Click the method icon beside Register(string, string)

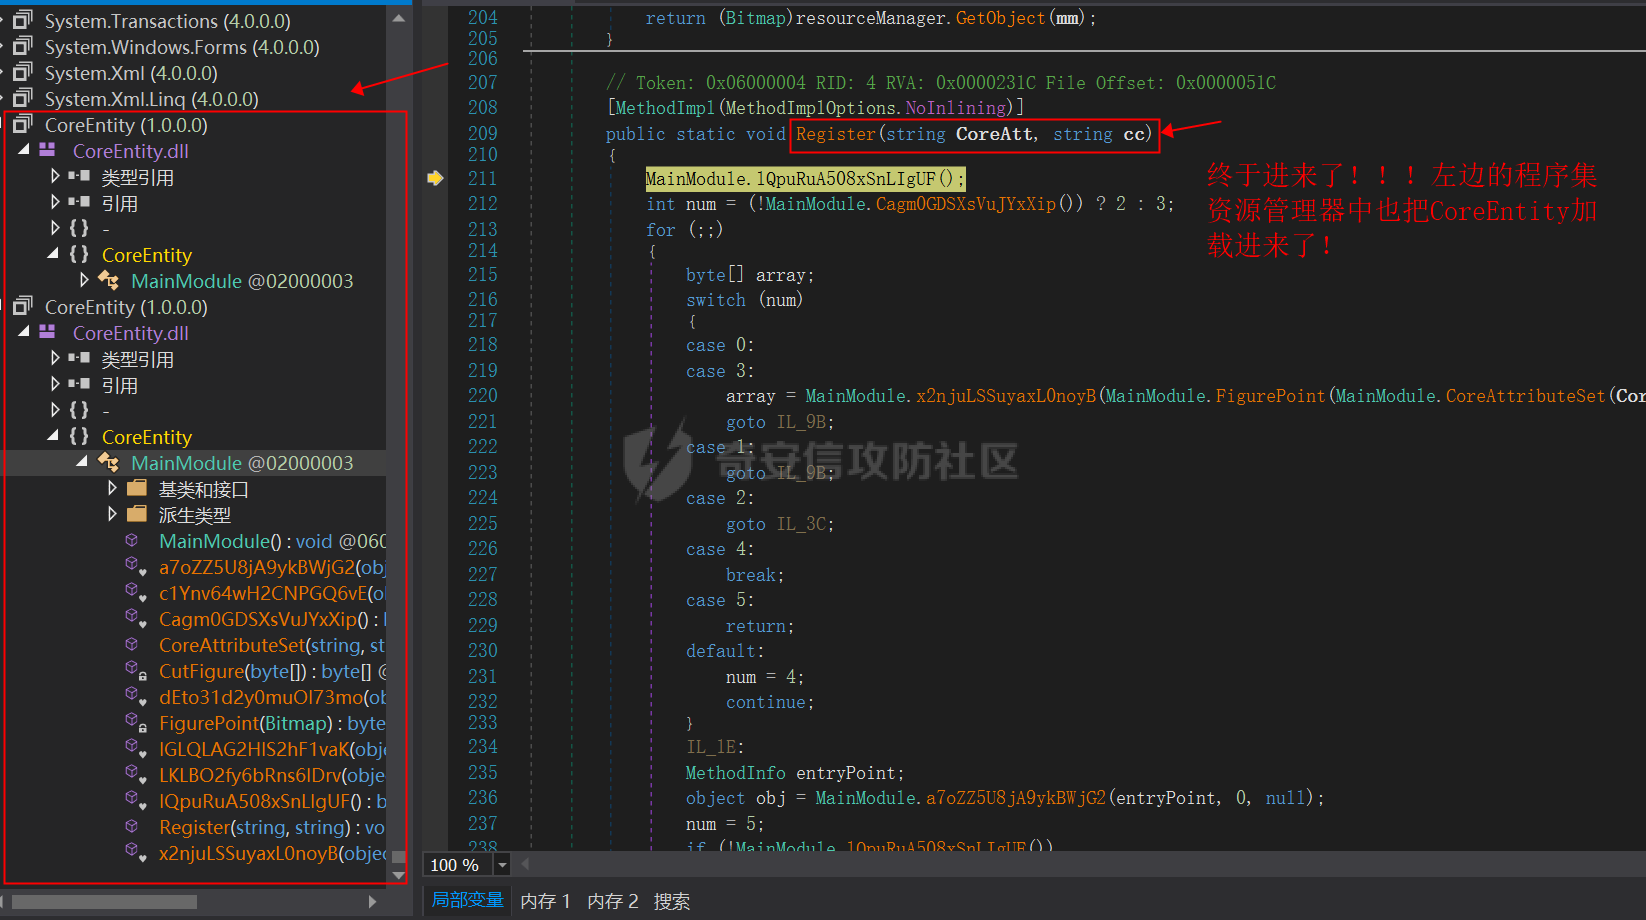point(131,826)
